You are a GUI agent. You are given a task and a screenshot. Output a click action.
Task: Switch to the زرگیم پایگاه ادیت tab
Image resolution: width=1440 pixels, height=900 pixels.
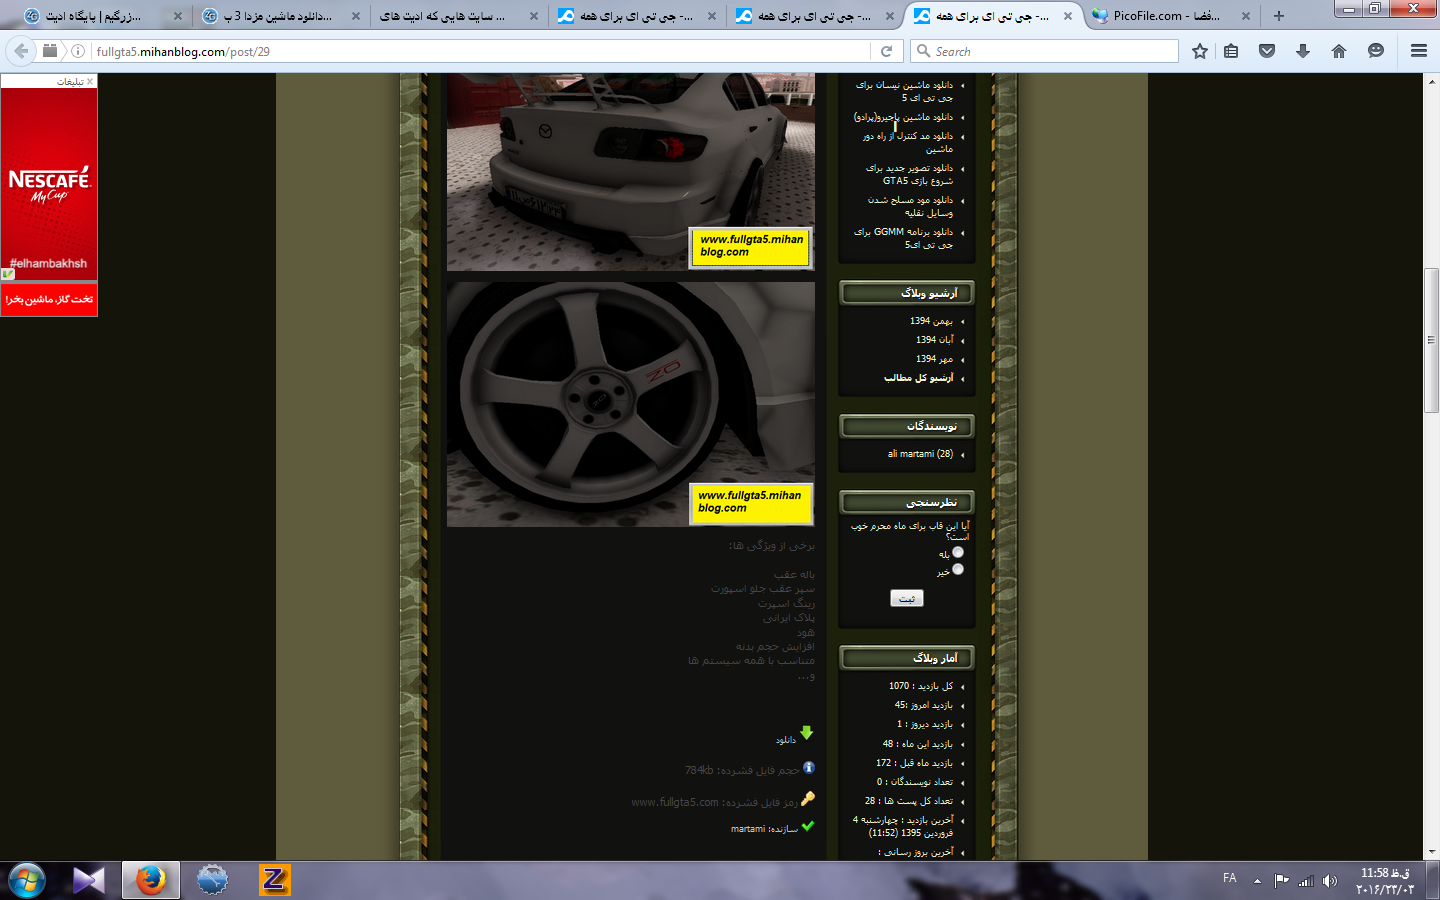pos(103,16)
